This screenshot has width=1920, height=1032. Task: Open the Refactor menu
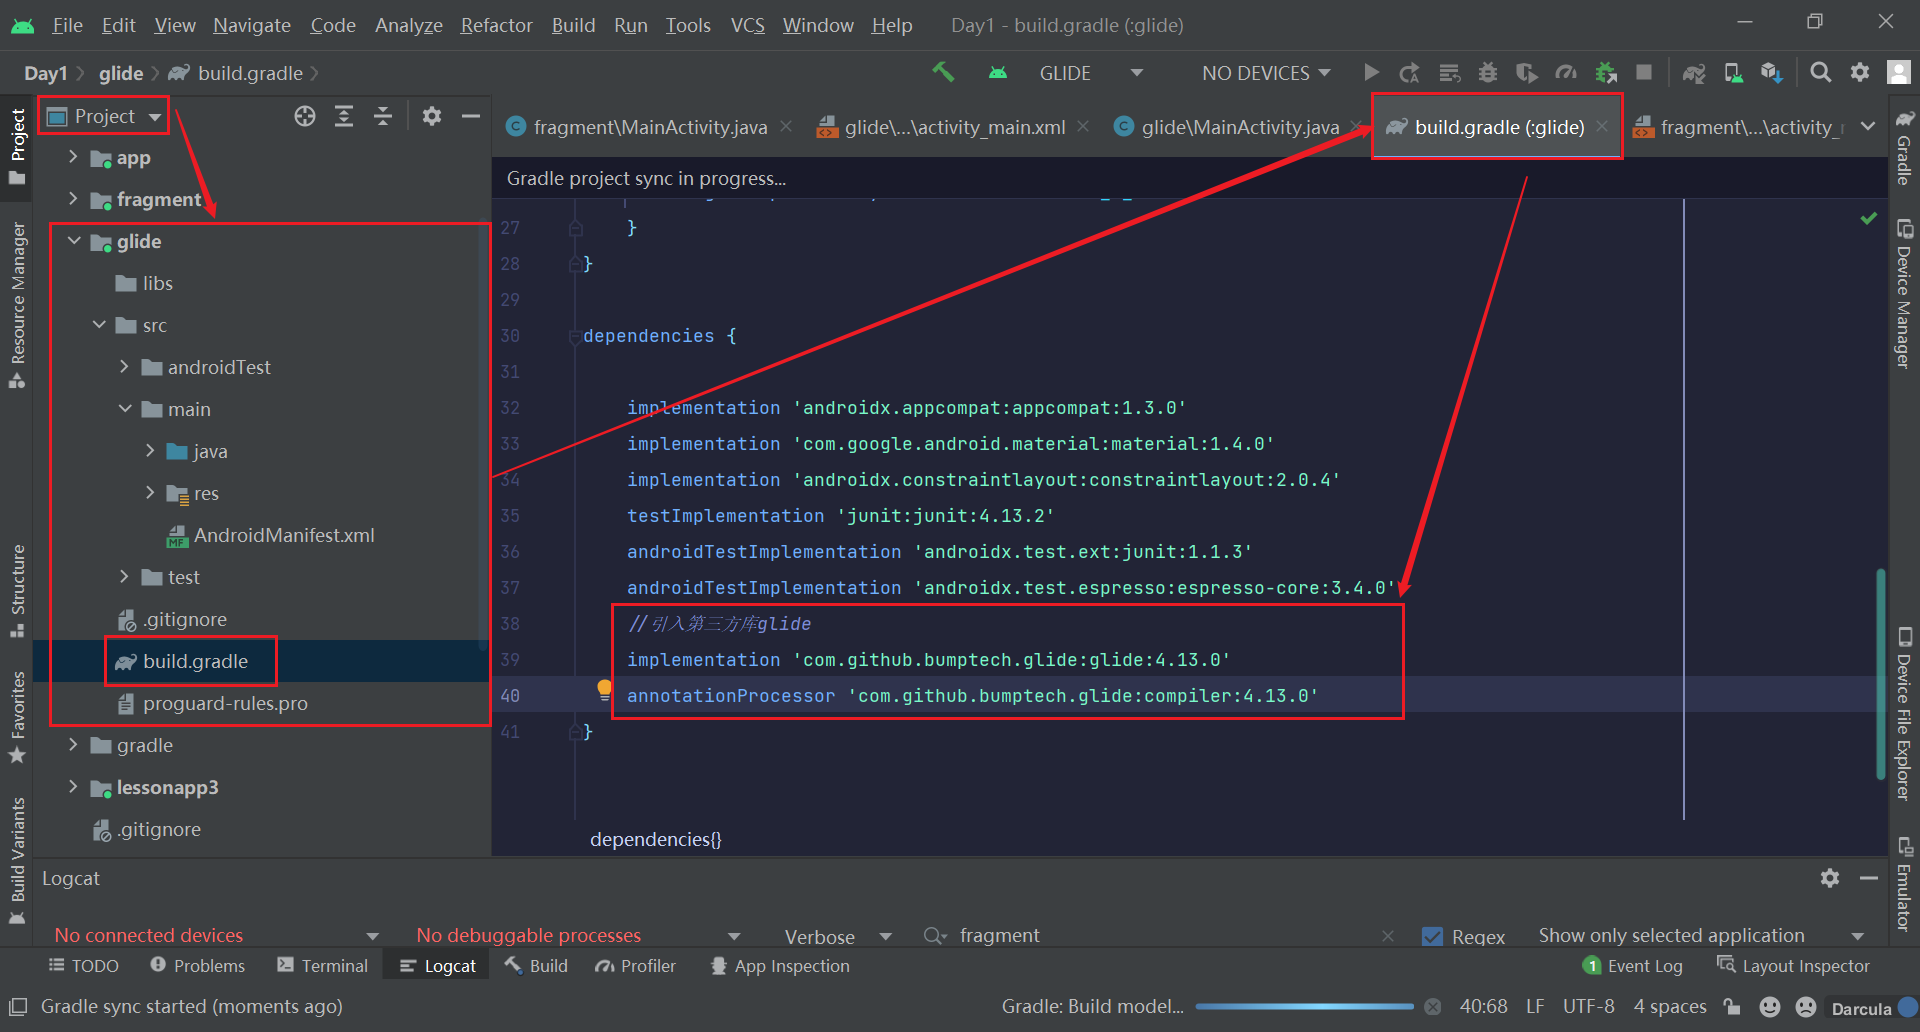coord(496,25)
